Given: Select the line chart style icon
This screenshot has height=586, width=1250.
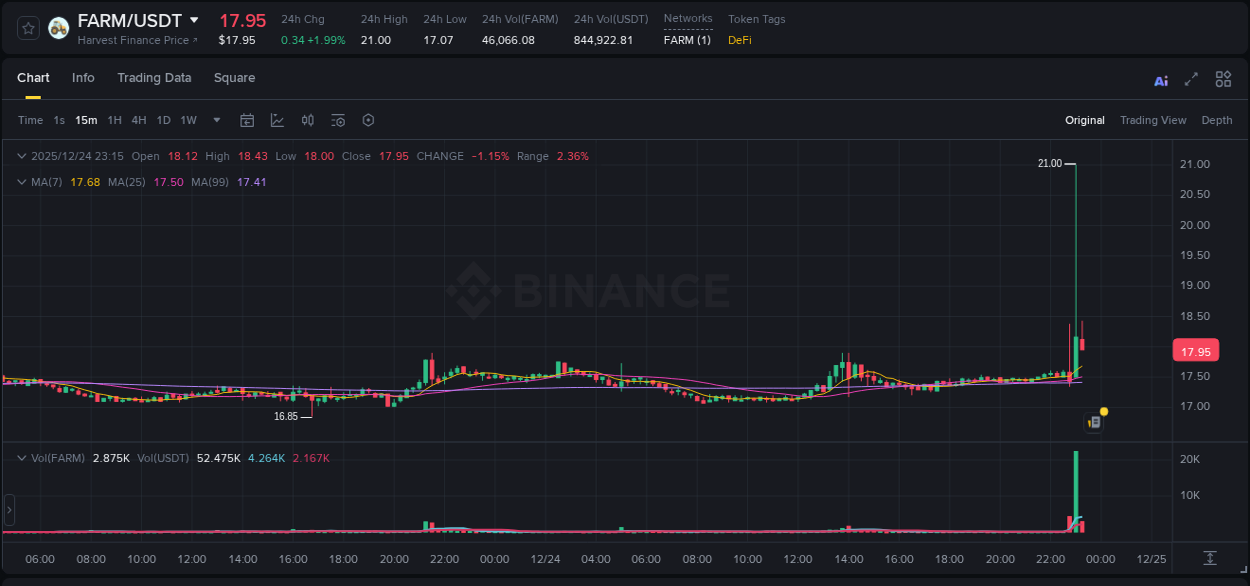Looking at the screenshot, I should pyautogui.click(x=275, y=120).
